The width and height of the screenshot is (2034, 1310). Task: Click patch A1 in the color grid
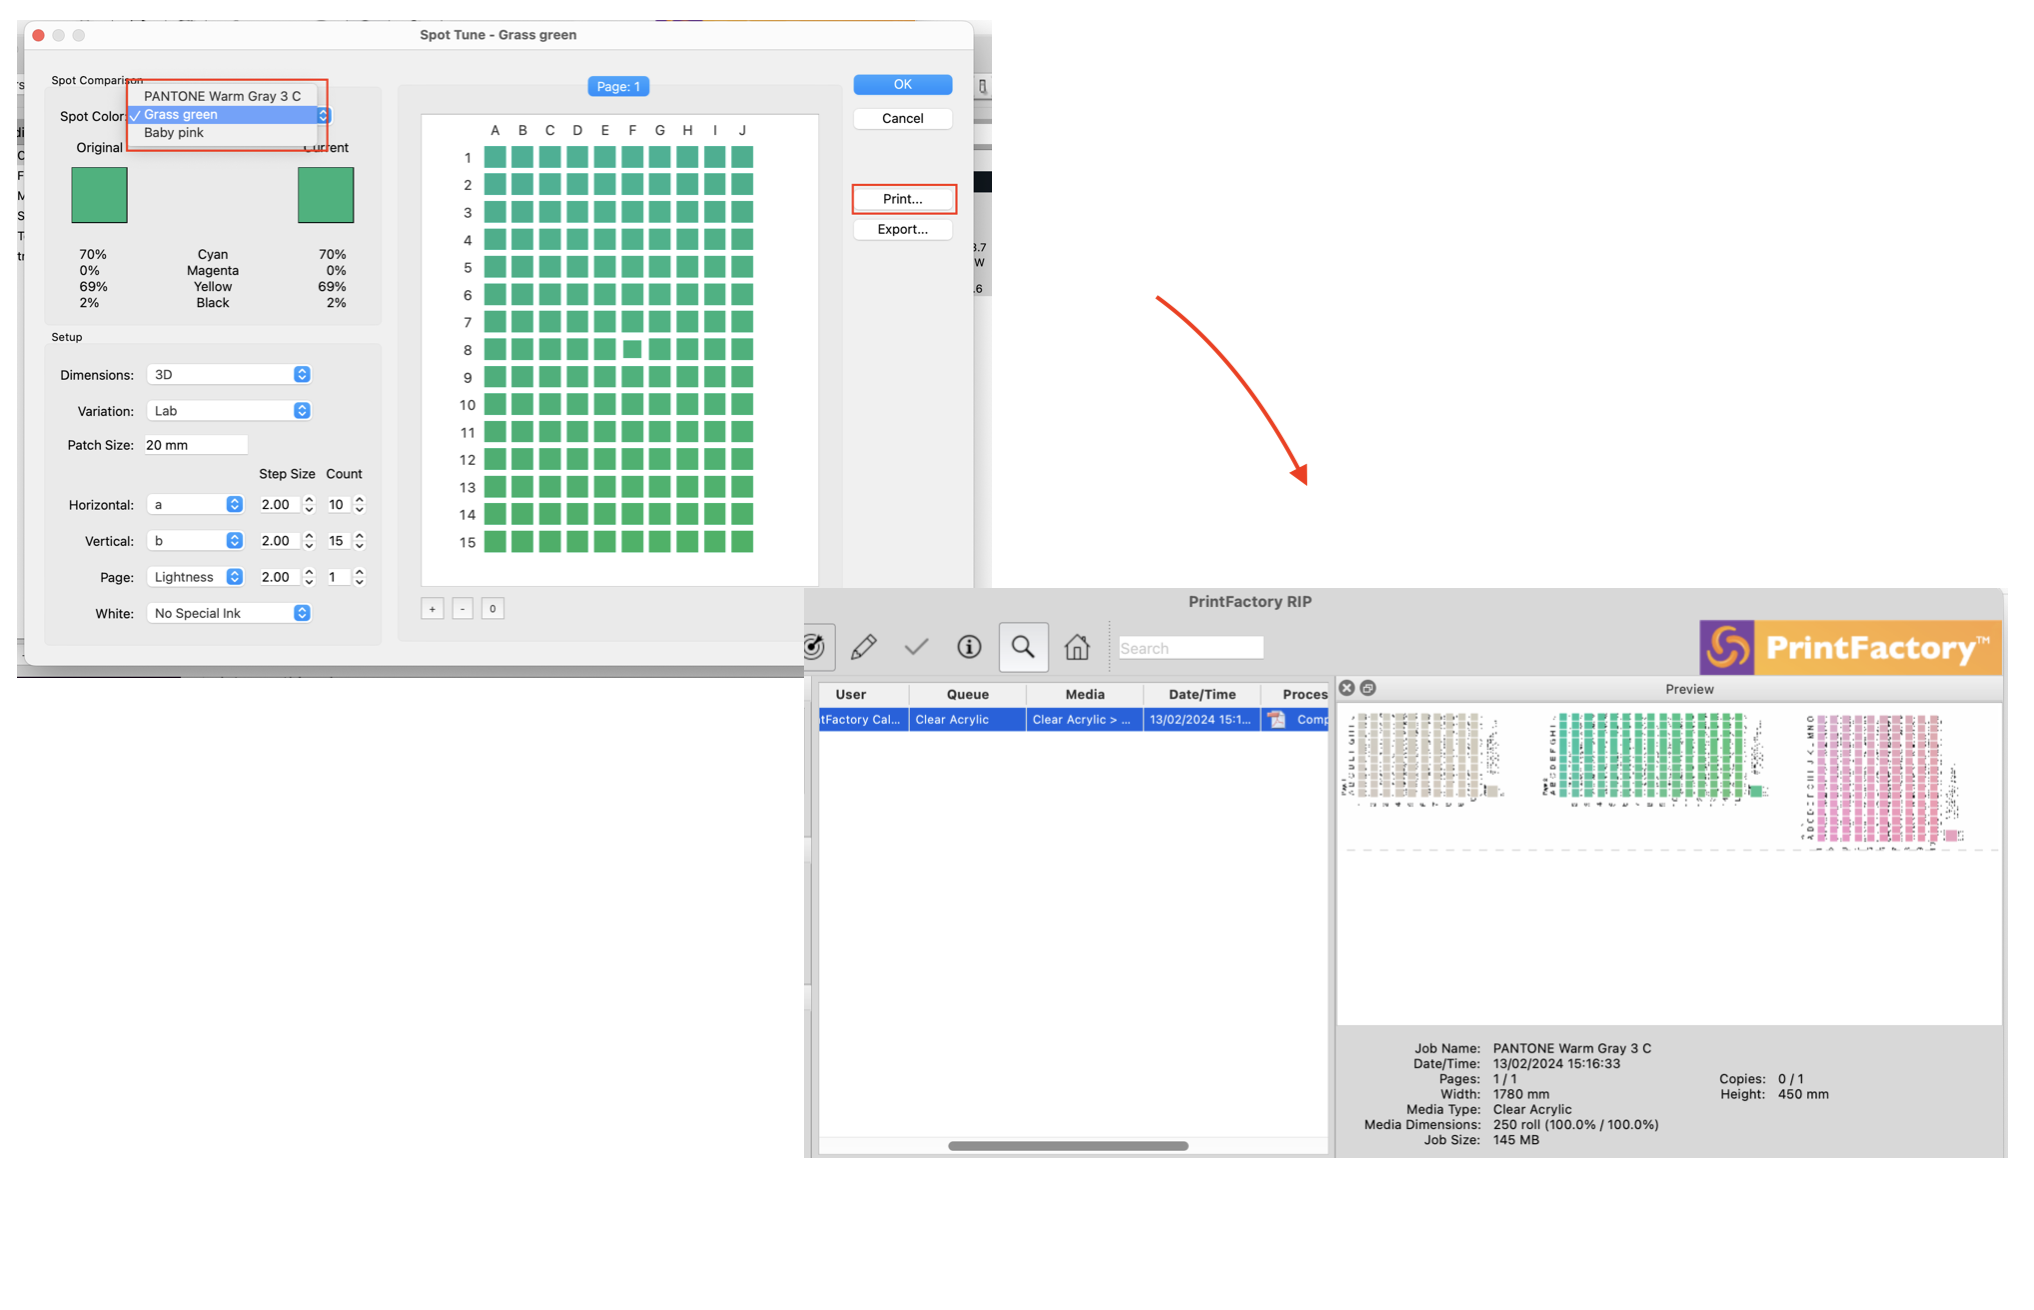point(495,157)
